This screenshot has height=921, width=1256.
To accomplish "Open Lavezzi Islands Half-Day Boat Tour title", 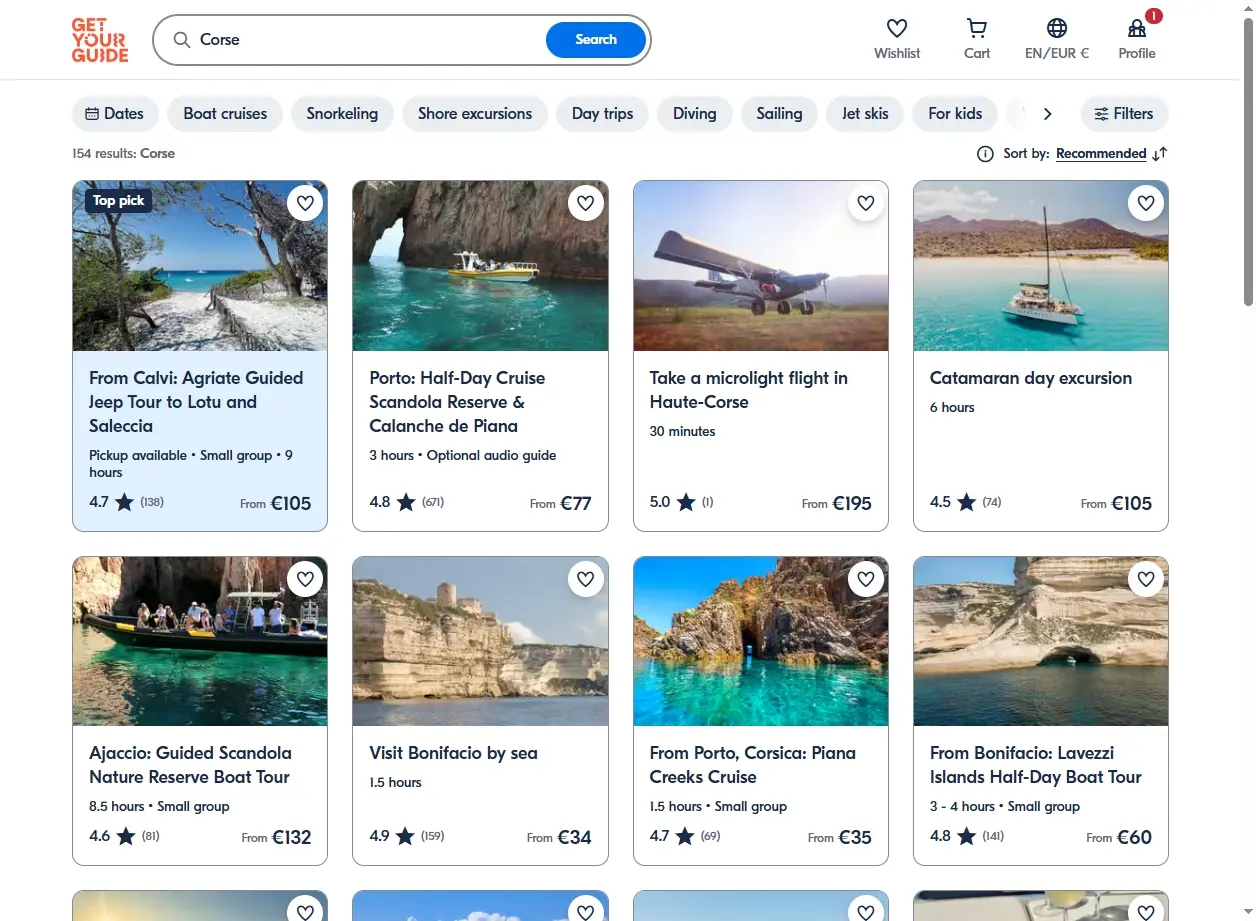I will [1036, 765].
